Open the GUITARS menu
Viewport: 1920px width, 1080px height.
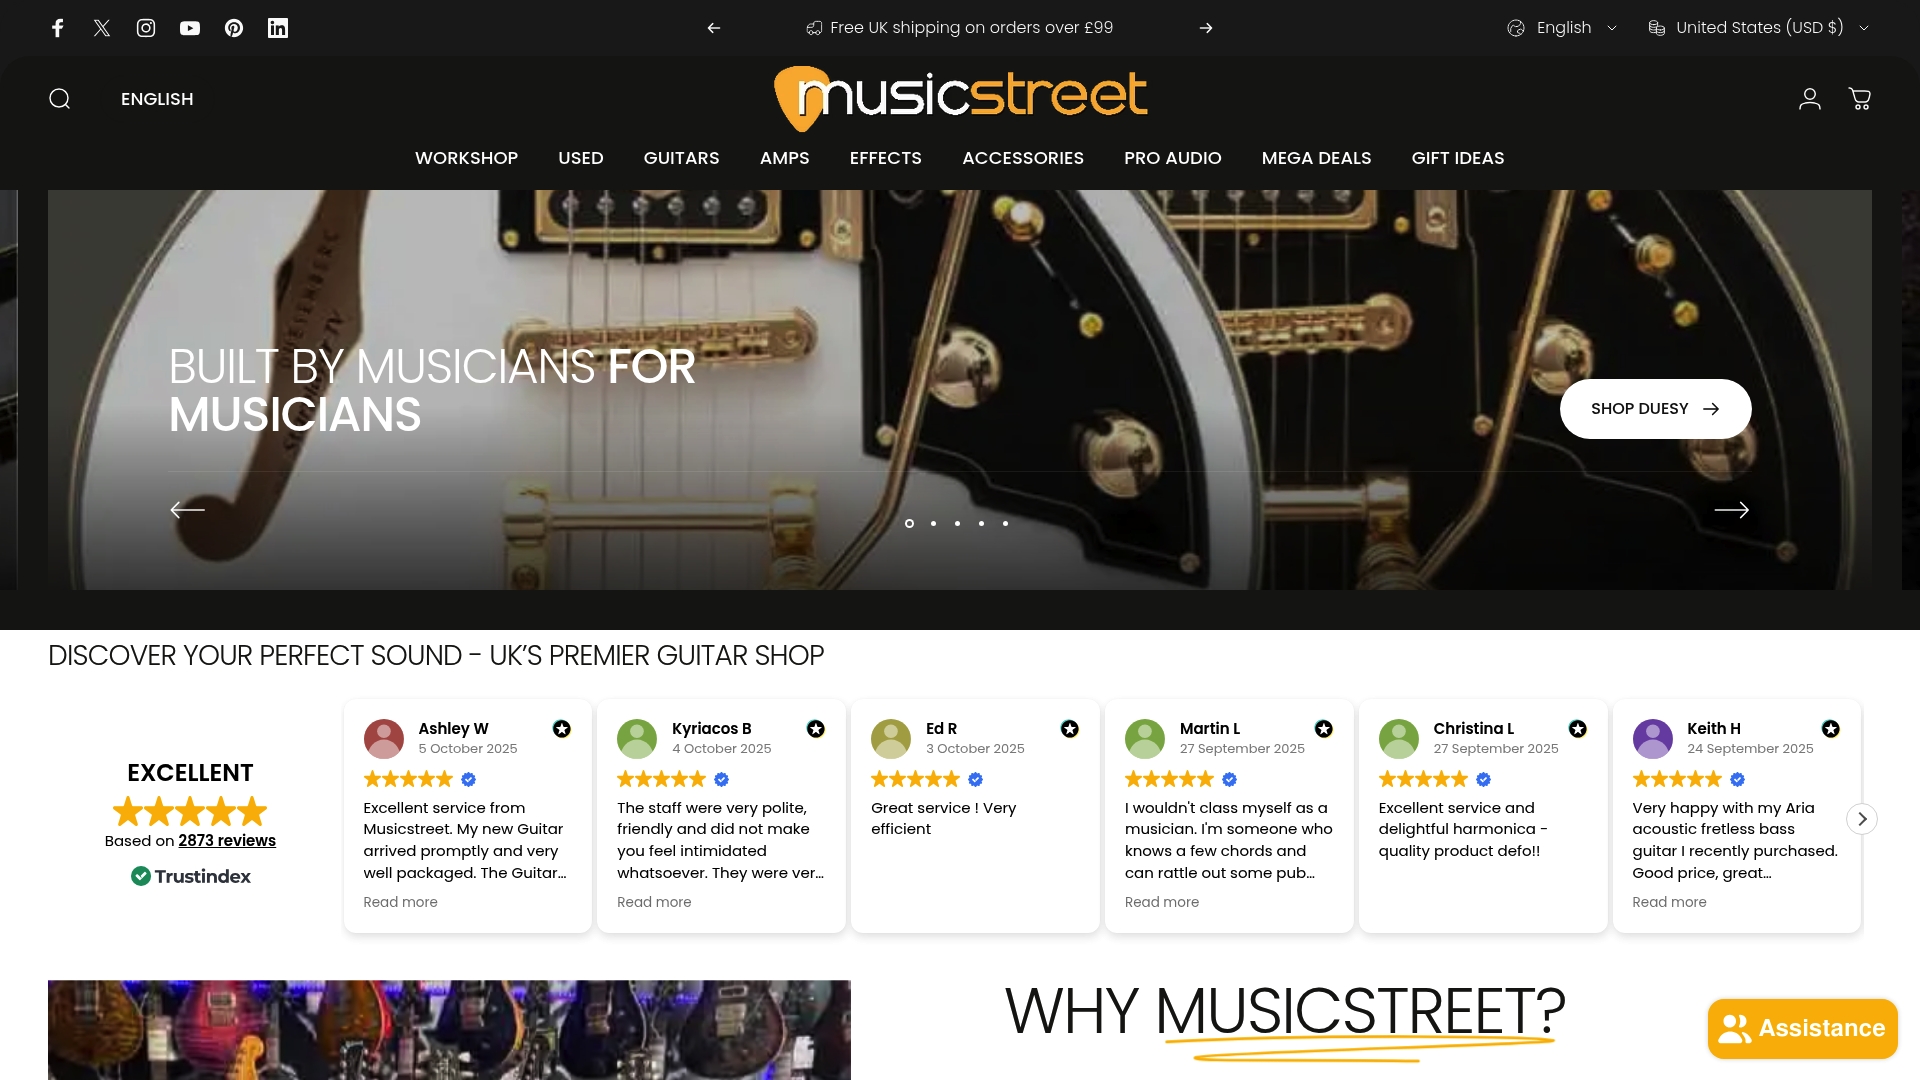click(681, 158)
